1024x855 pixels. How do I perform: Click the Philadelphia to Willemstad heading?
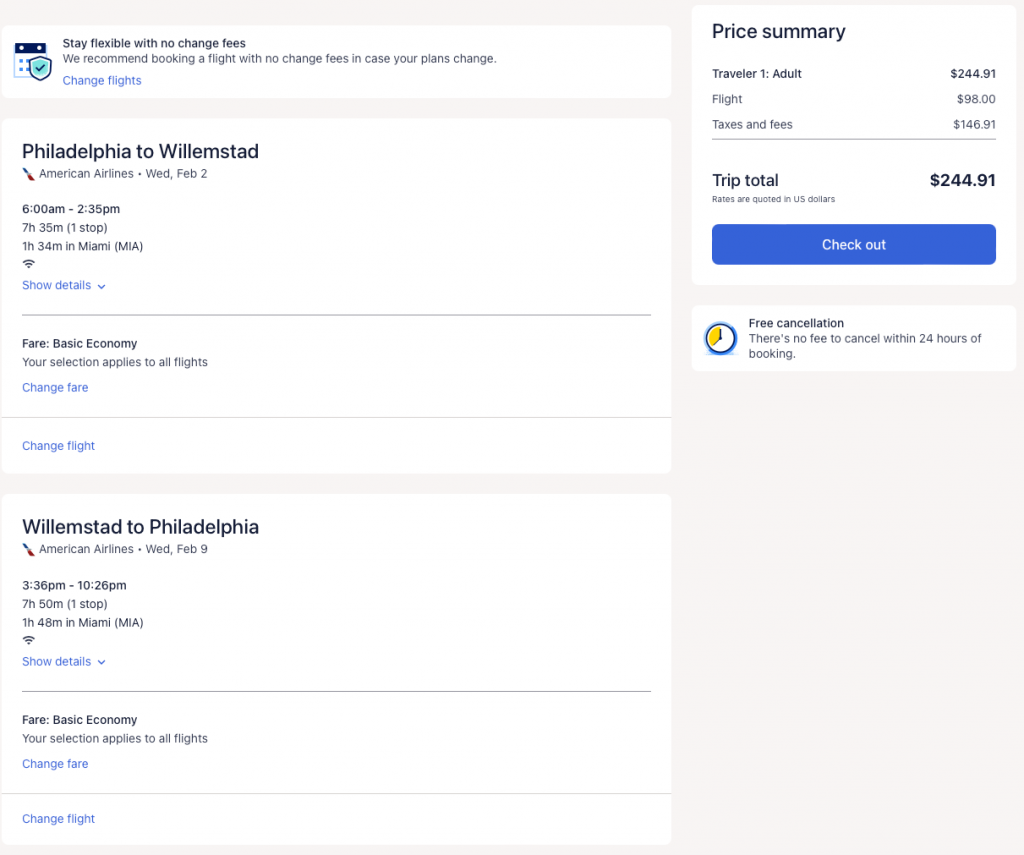coord(140,152)
